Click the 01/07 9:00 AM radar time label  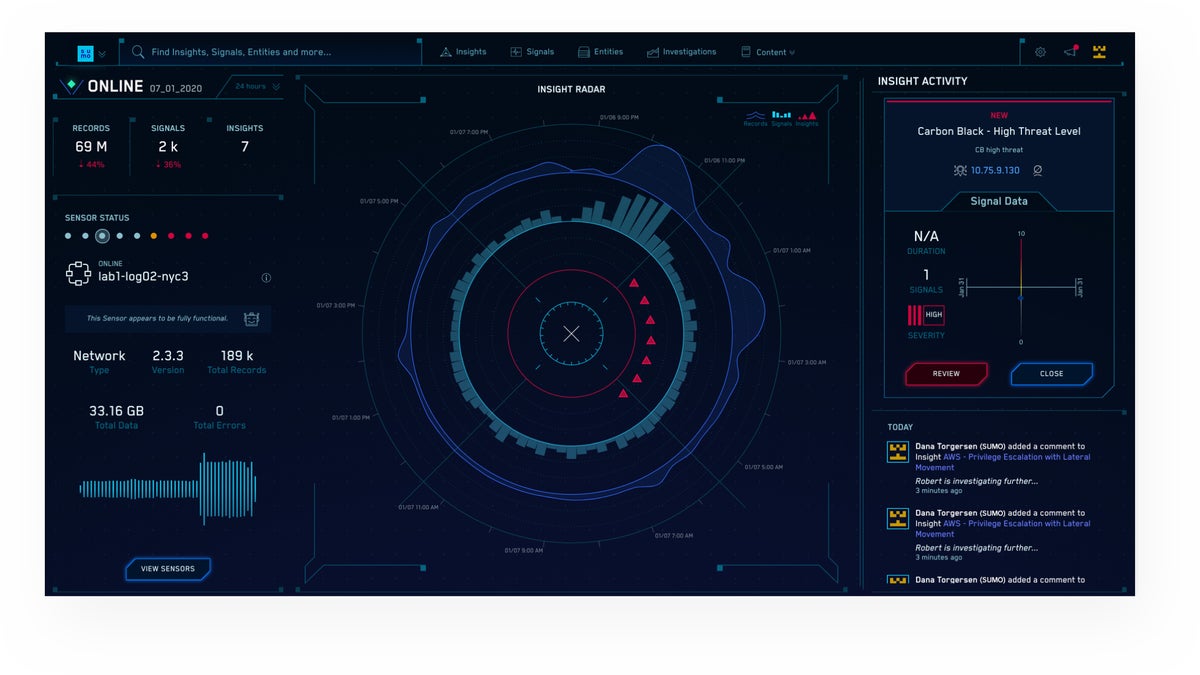point(524,551)
